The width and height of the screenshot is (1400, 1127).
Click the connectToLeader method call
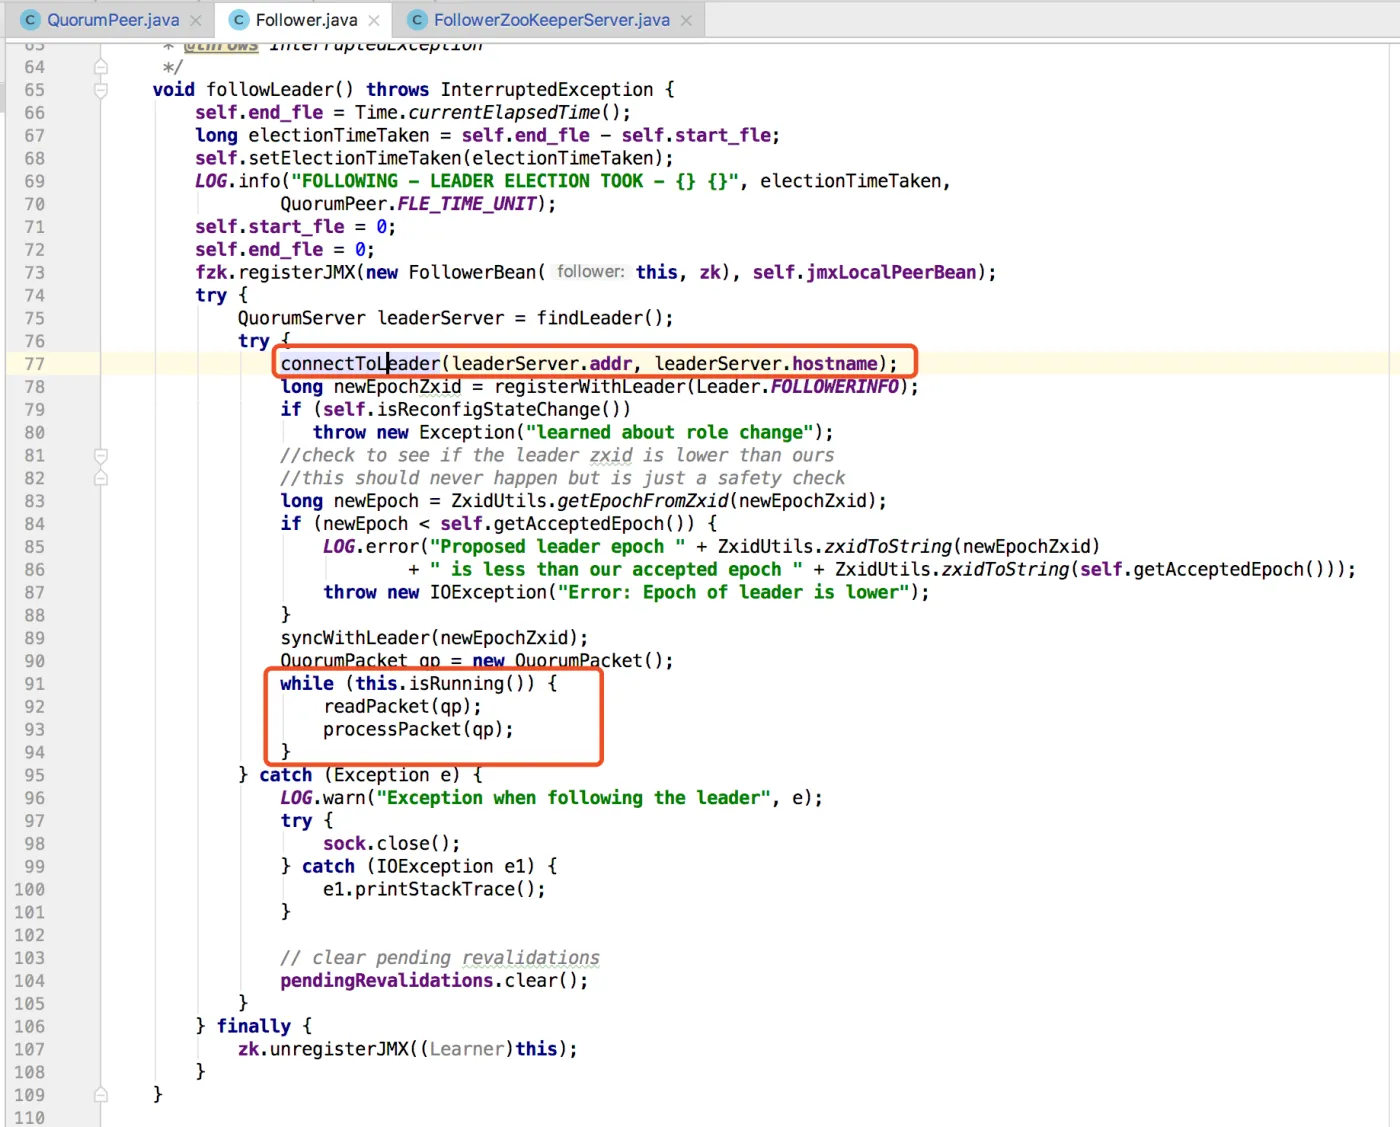click(x=360, y=364)
